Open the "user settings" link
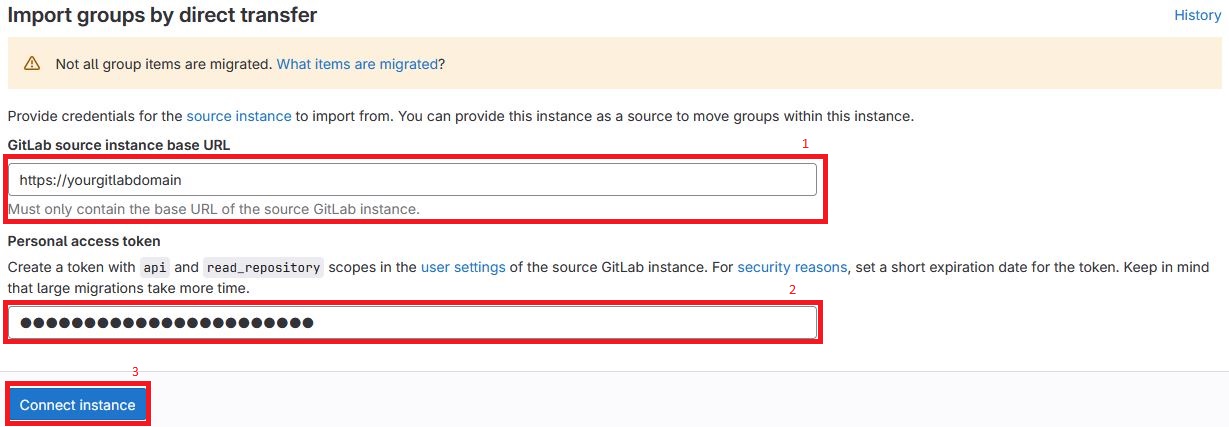 [x=463, y=267]
